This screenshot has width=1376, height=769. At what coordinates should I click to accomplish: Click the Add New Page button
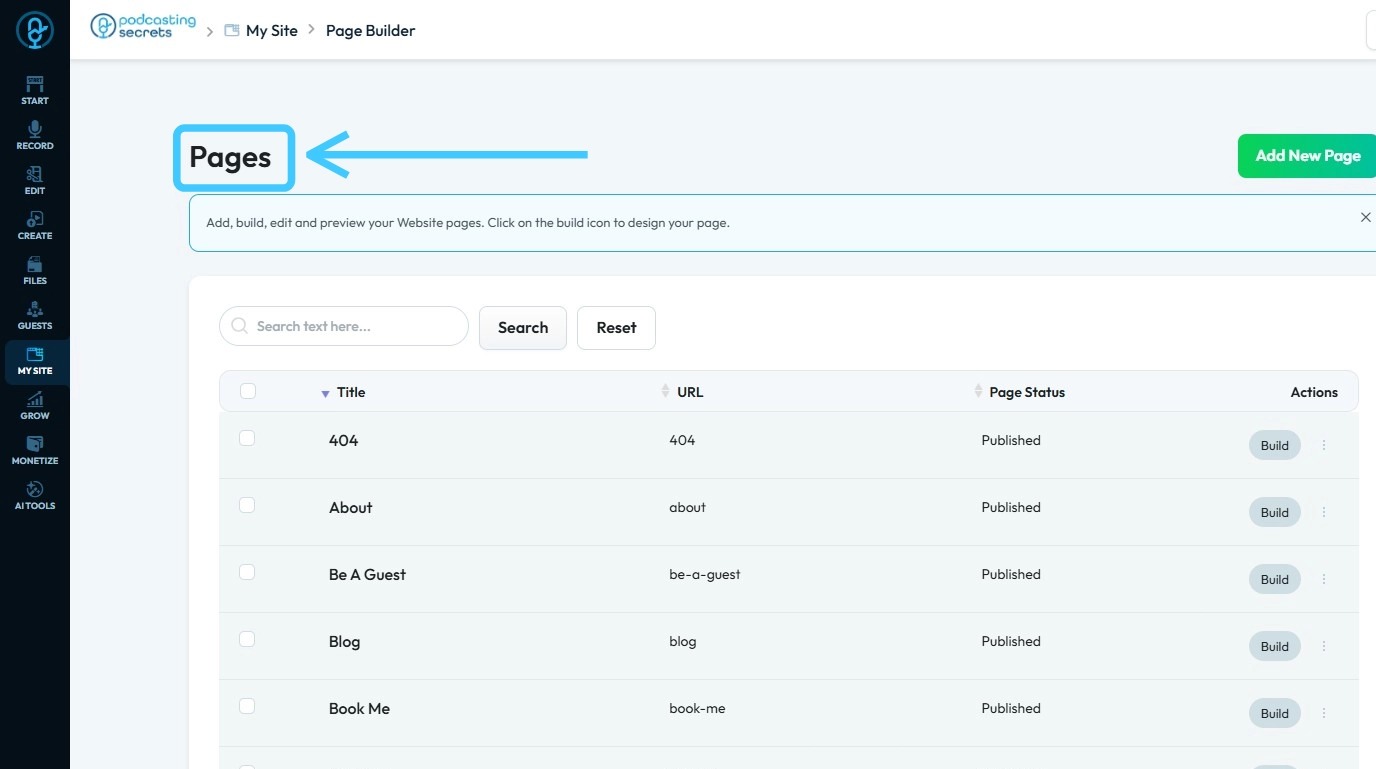click(x=1307, y=156)
